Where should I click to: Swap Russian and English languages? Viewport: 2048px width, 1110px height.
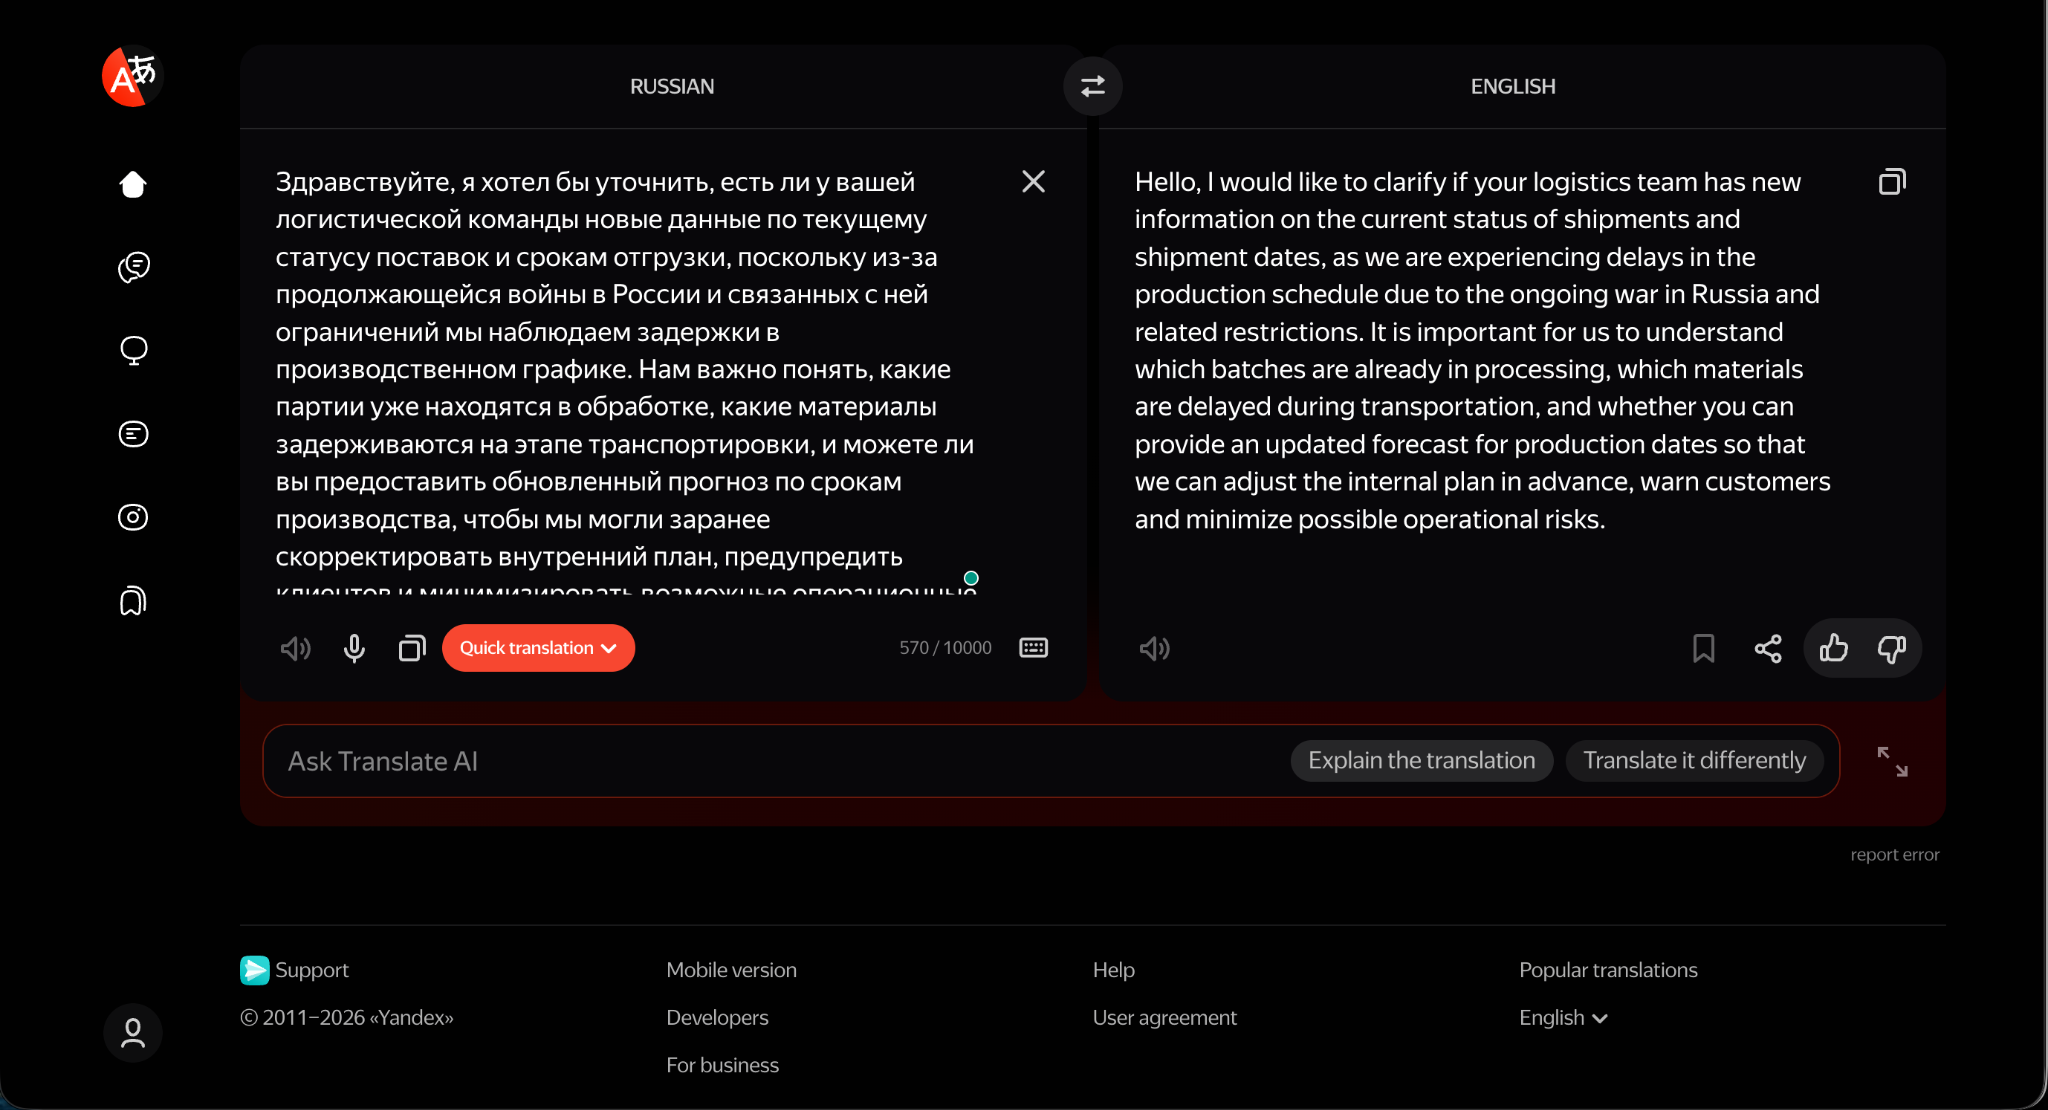[x=1093, y=86]
